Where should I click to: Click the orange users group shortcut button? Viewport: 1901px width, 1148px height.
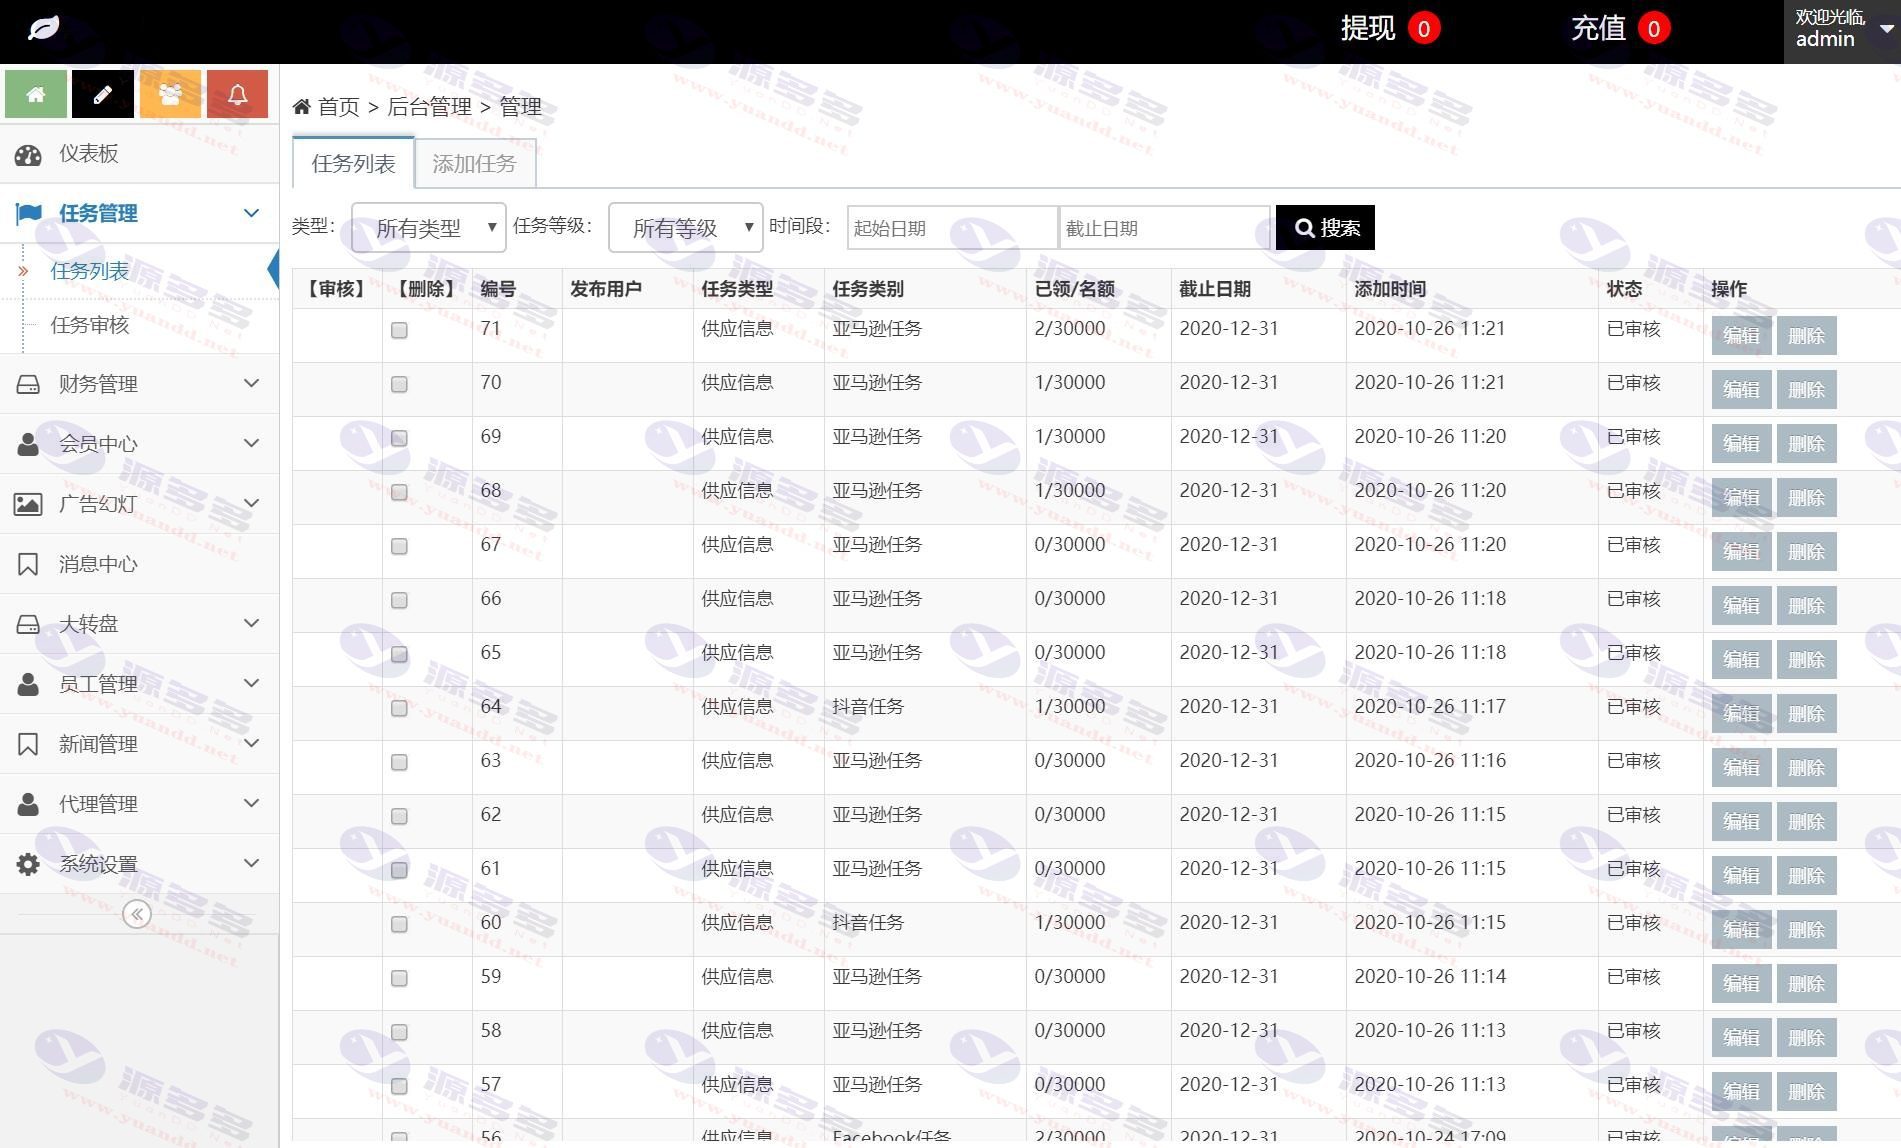[x=170, y=94]
